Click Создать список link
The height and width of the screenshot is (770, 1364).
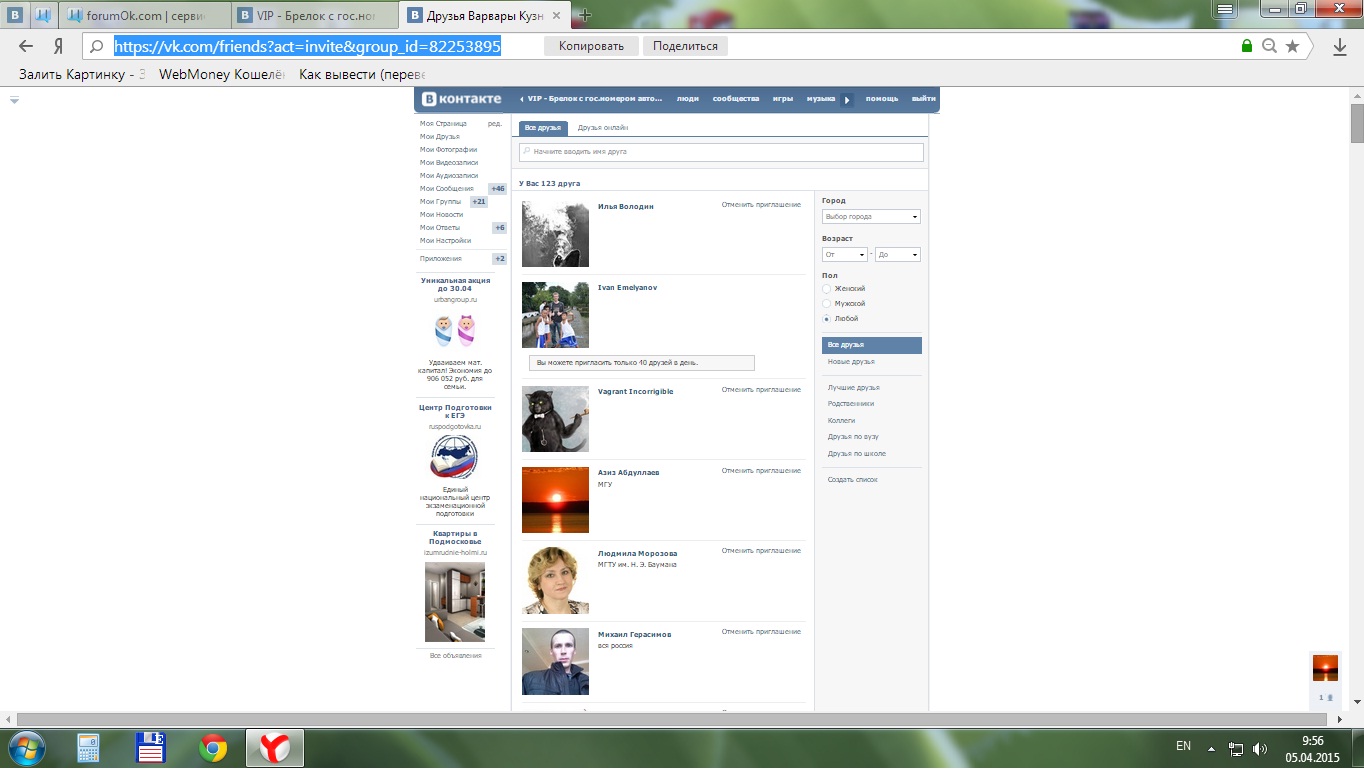(853, 480)
